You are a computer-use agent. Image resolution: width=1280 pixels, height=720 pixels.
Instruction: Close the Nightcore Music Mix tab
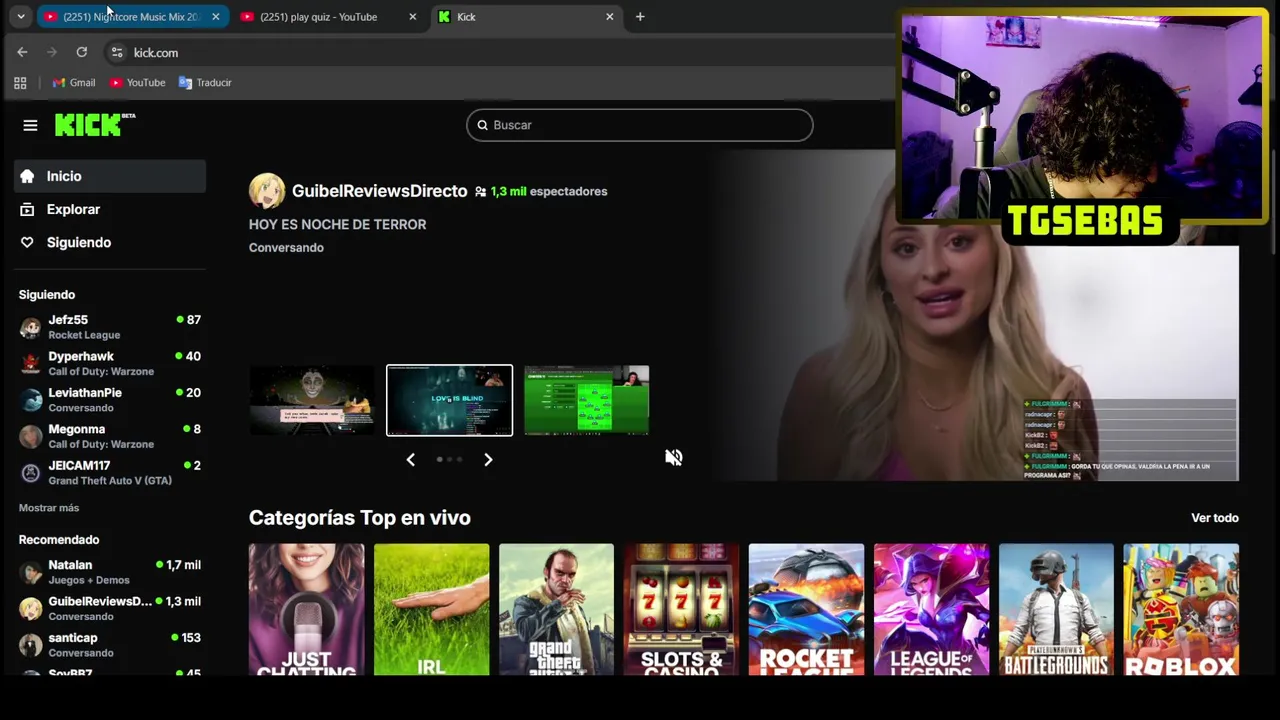(x=215, y=17)
